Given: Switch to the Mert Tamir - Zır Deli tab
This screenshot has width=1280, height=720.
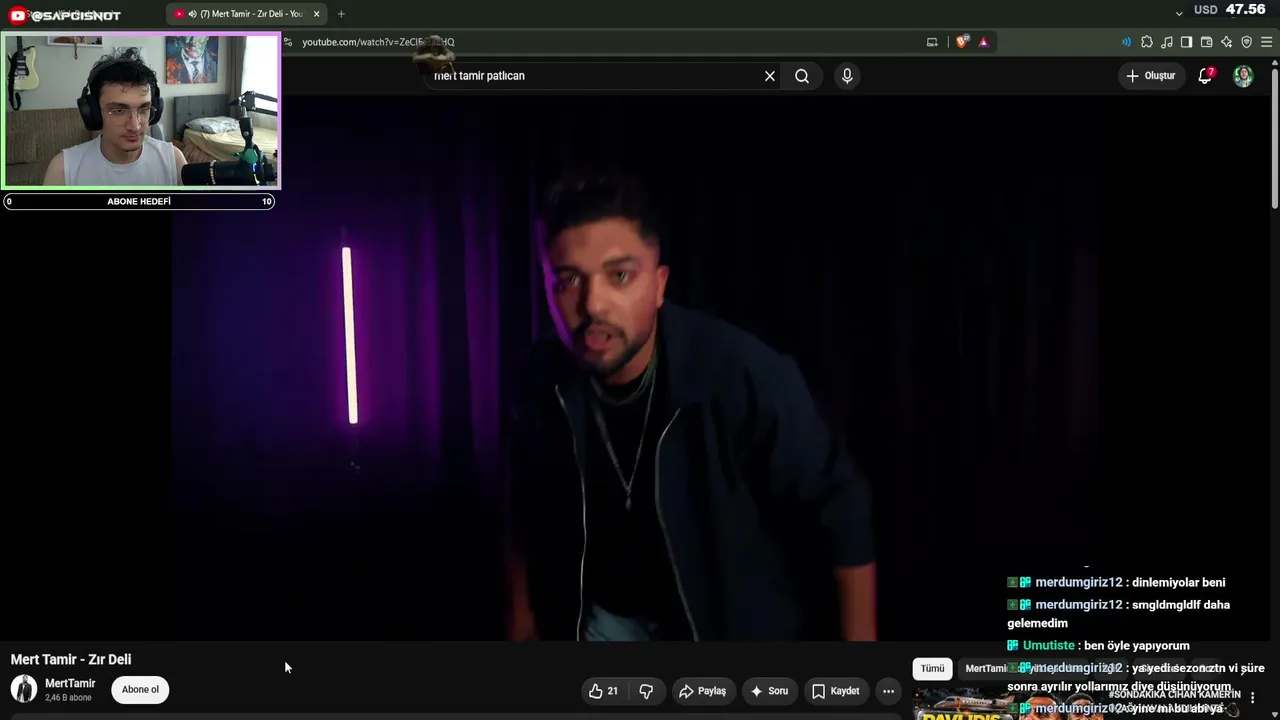Looking at the screenshot, I should (x=247, y=14).
